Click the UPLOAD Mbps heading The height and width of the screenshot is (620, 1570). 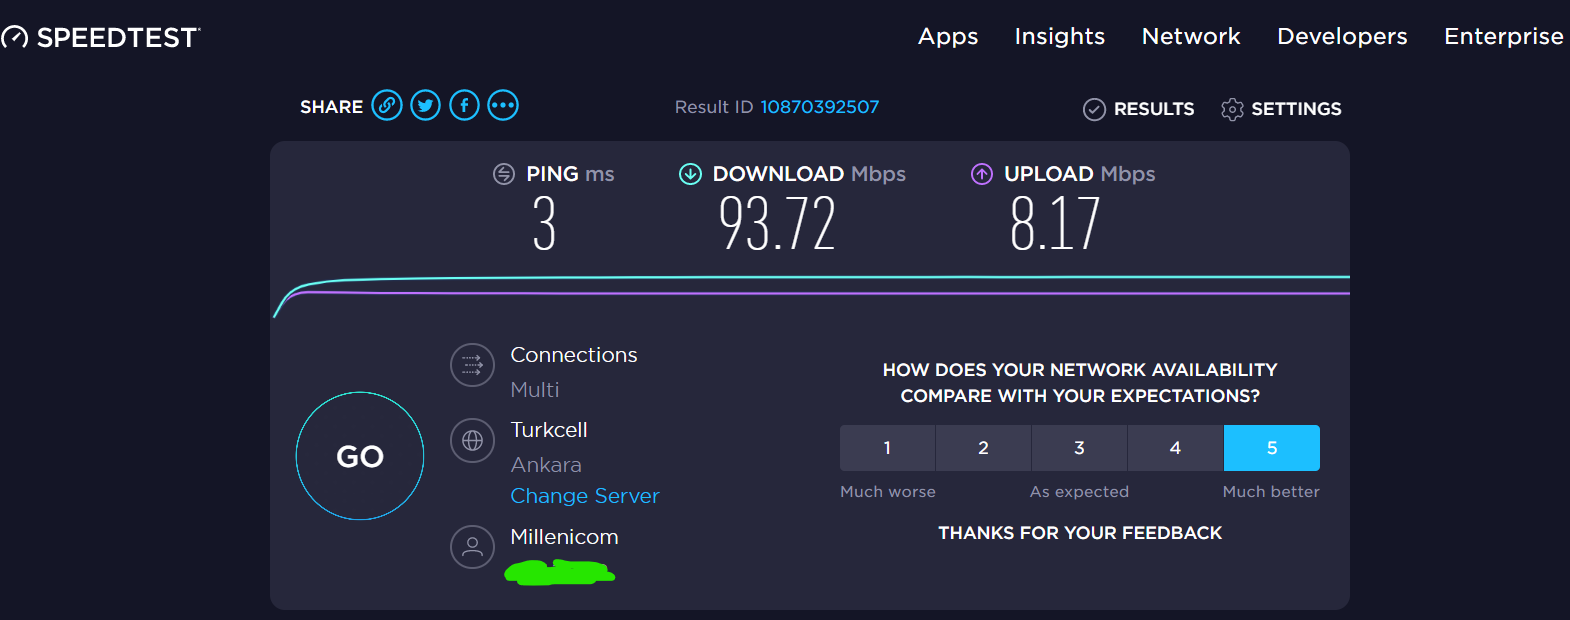tap(1080, 174)
